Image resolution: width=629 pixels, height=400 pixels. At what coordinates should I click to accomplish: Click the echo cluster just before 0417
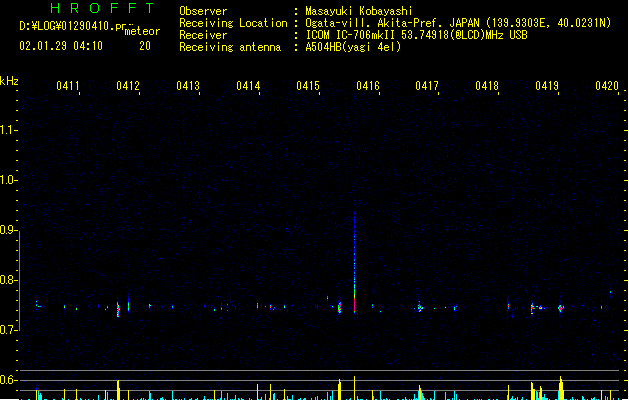(420, 308)
